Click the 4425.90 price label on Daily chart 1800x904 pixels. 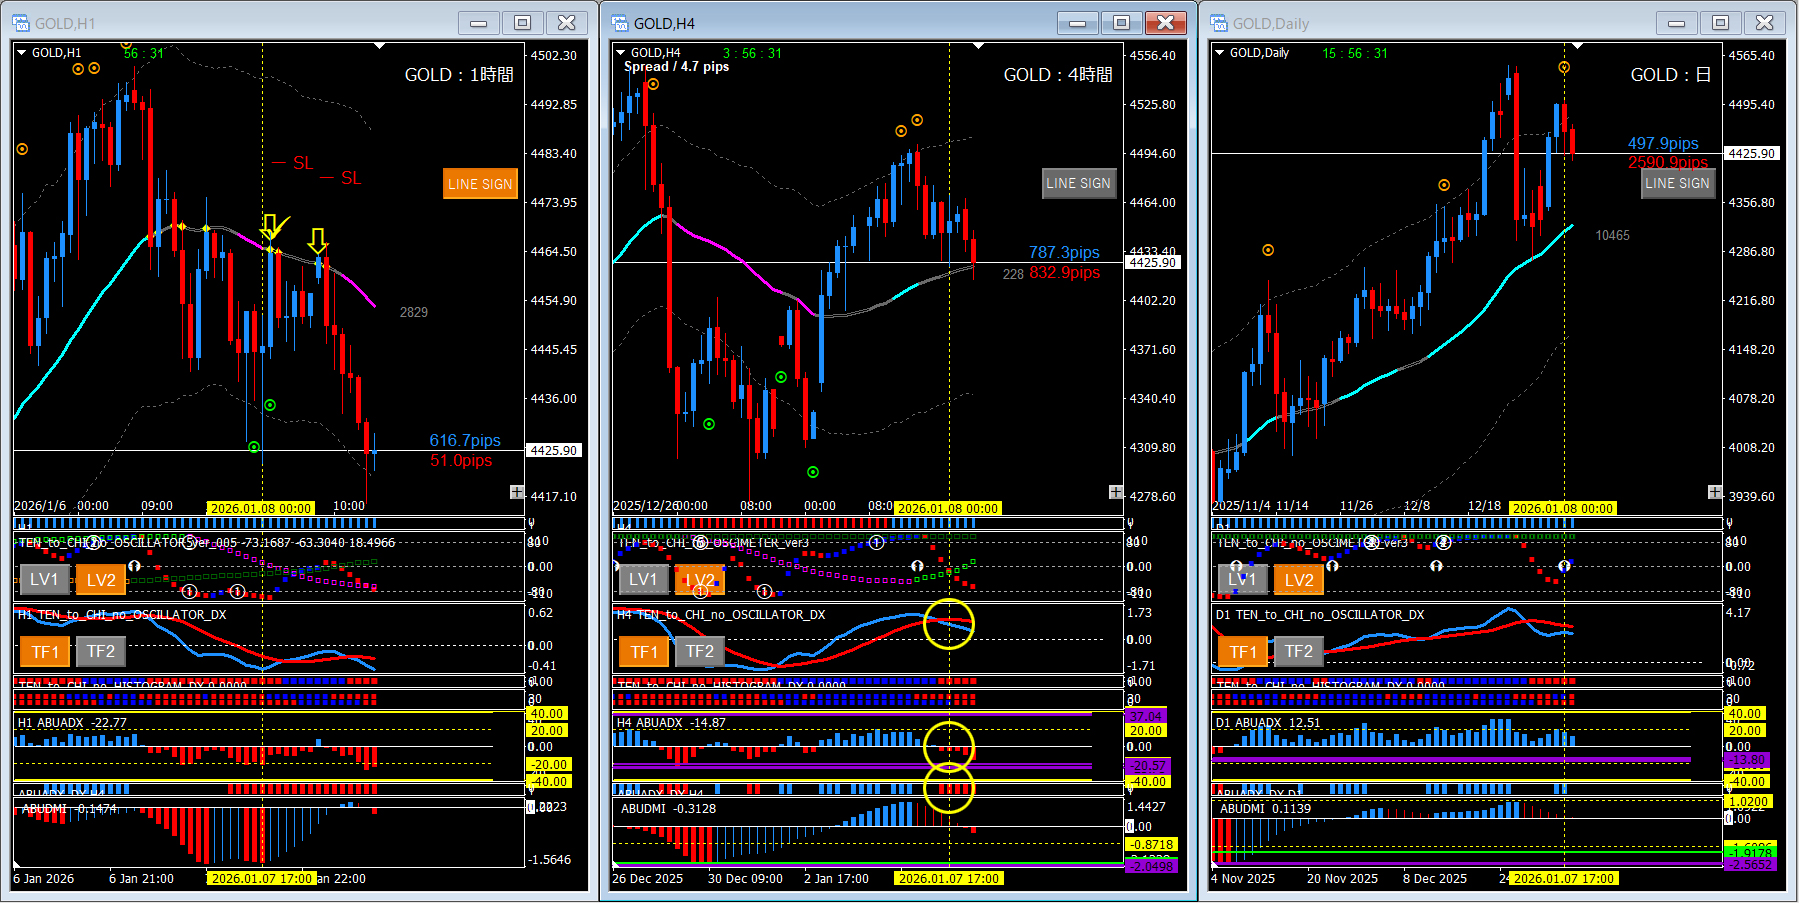[x=1752, y=154]
